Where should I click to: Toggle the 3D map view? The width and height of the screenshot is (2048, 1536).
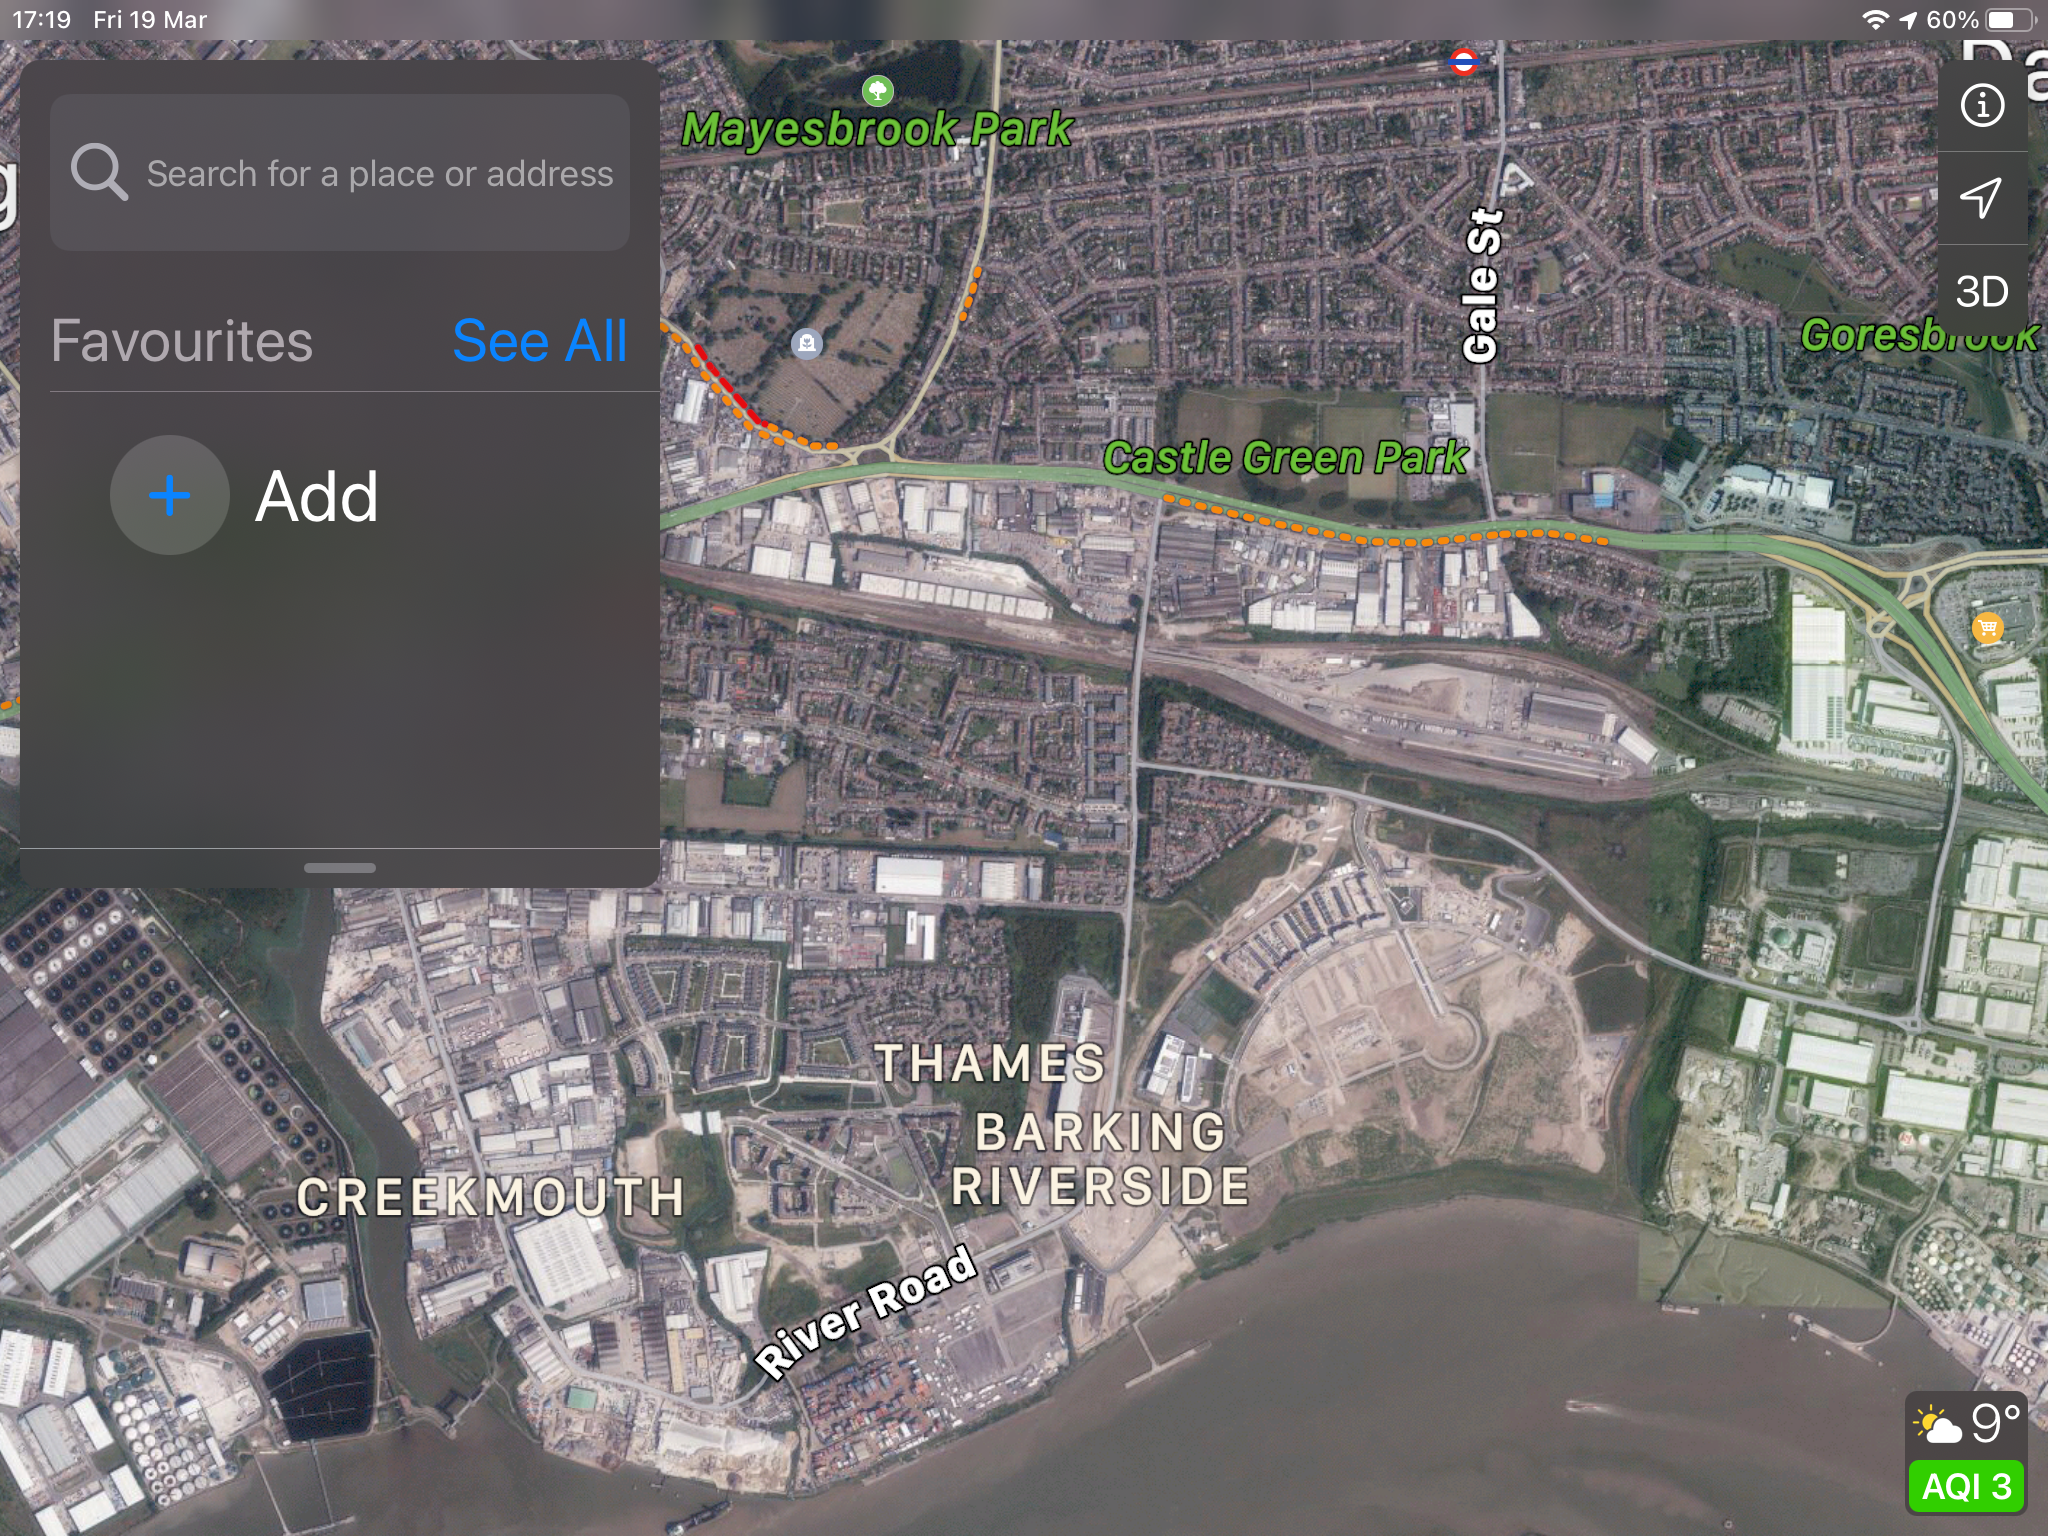click(1982, 291)
